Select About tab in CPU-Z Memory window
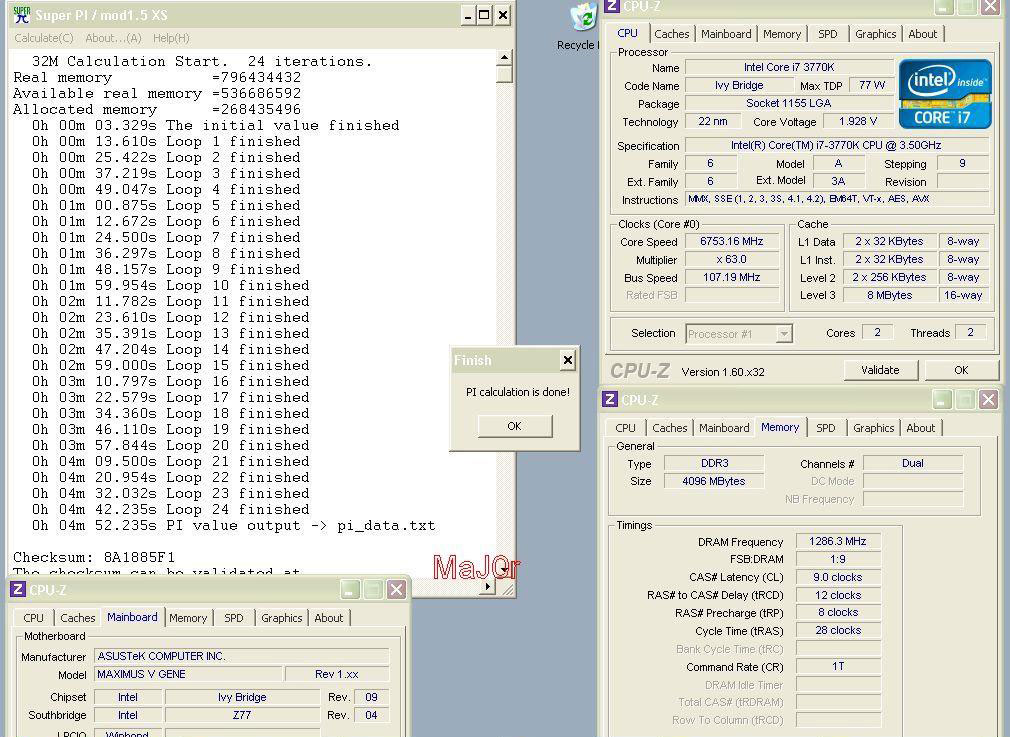The width and height of the screenshot is (1010, 737). (x=920, y=428)
